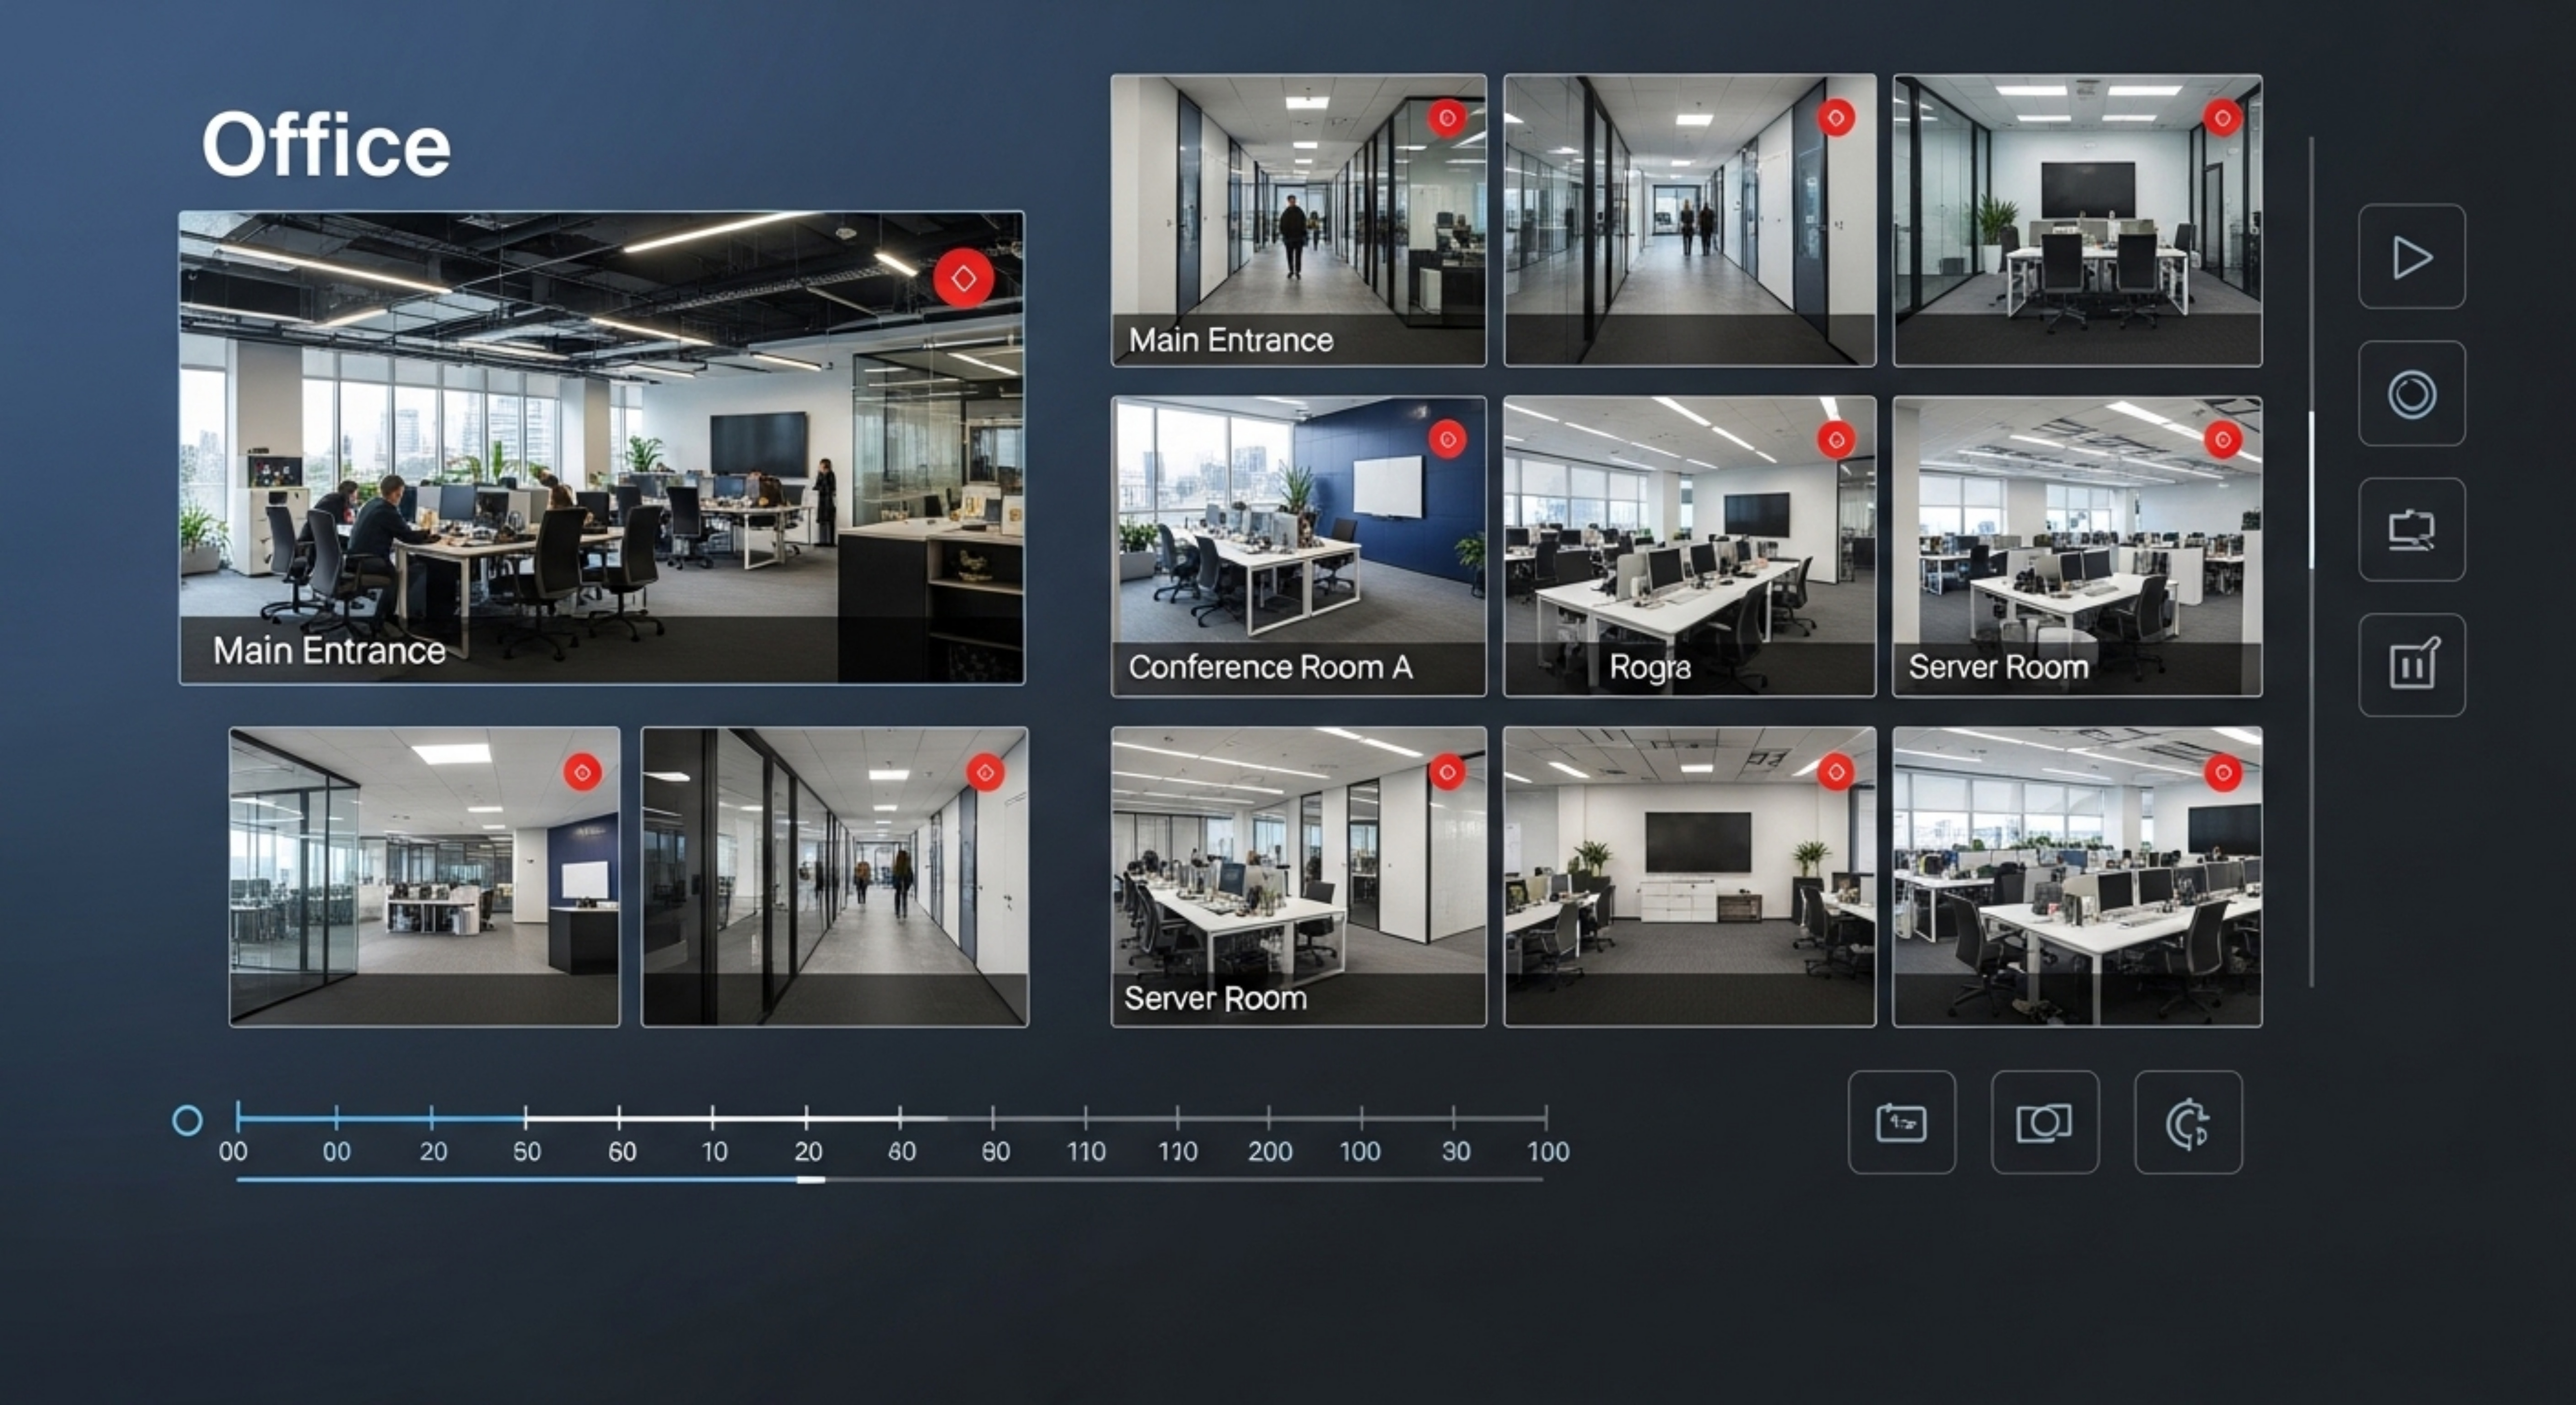Image resolution: width=2576 pixels, height=1405 pixels.
Task: Click record badge on bottom-right open office tile
Action: coord(2223,772)
